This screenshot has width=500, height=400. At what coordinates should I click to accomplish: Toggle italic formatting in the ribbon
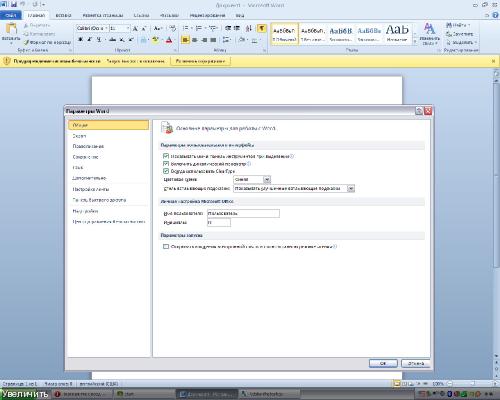click(x=89, y=40)
